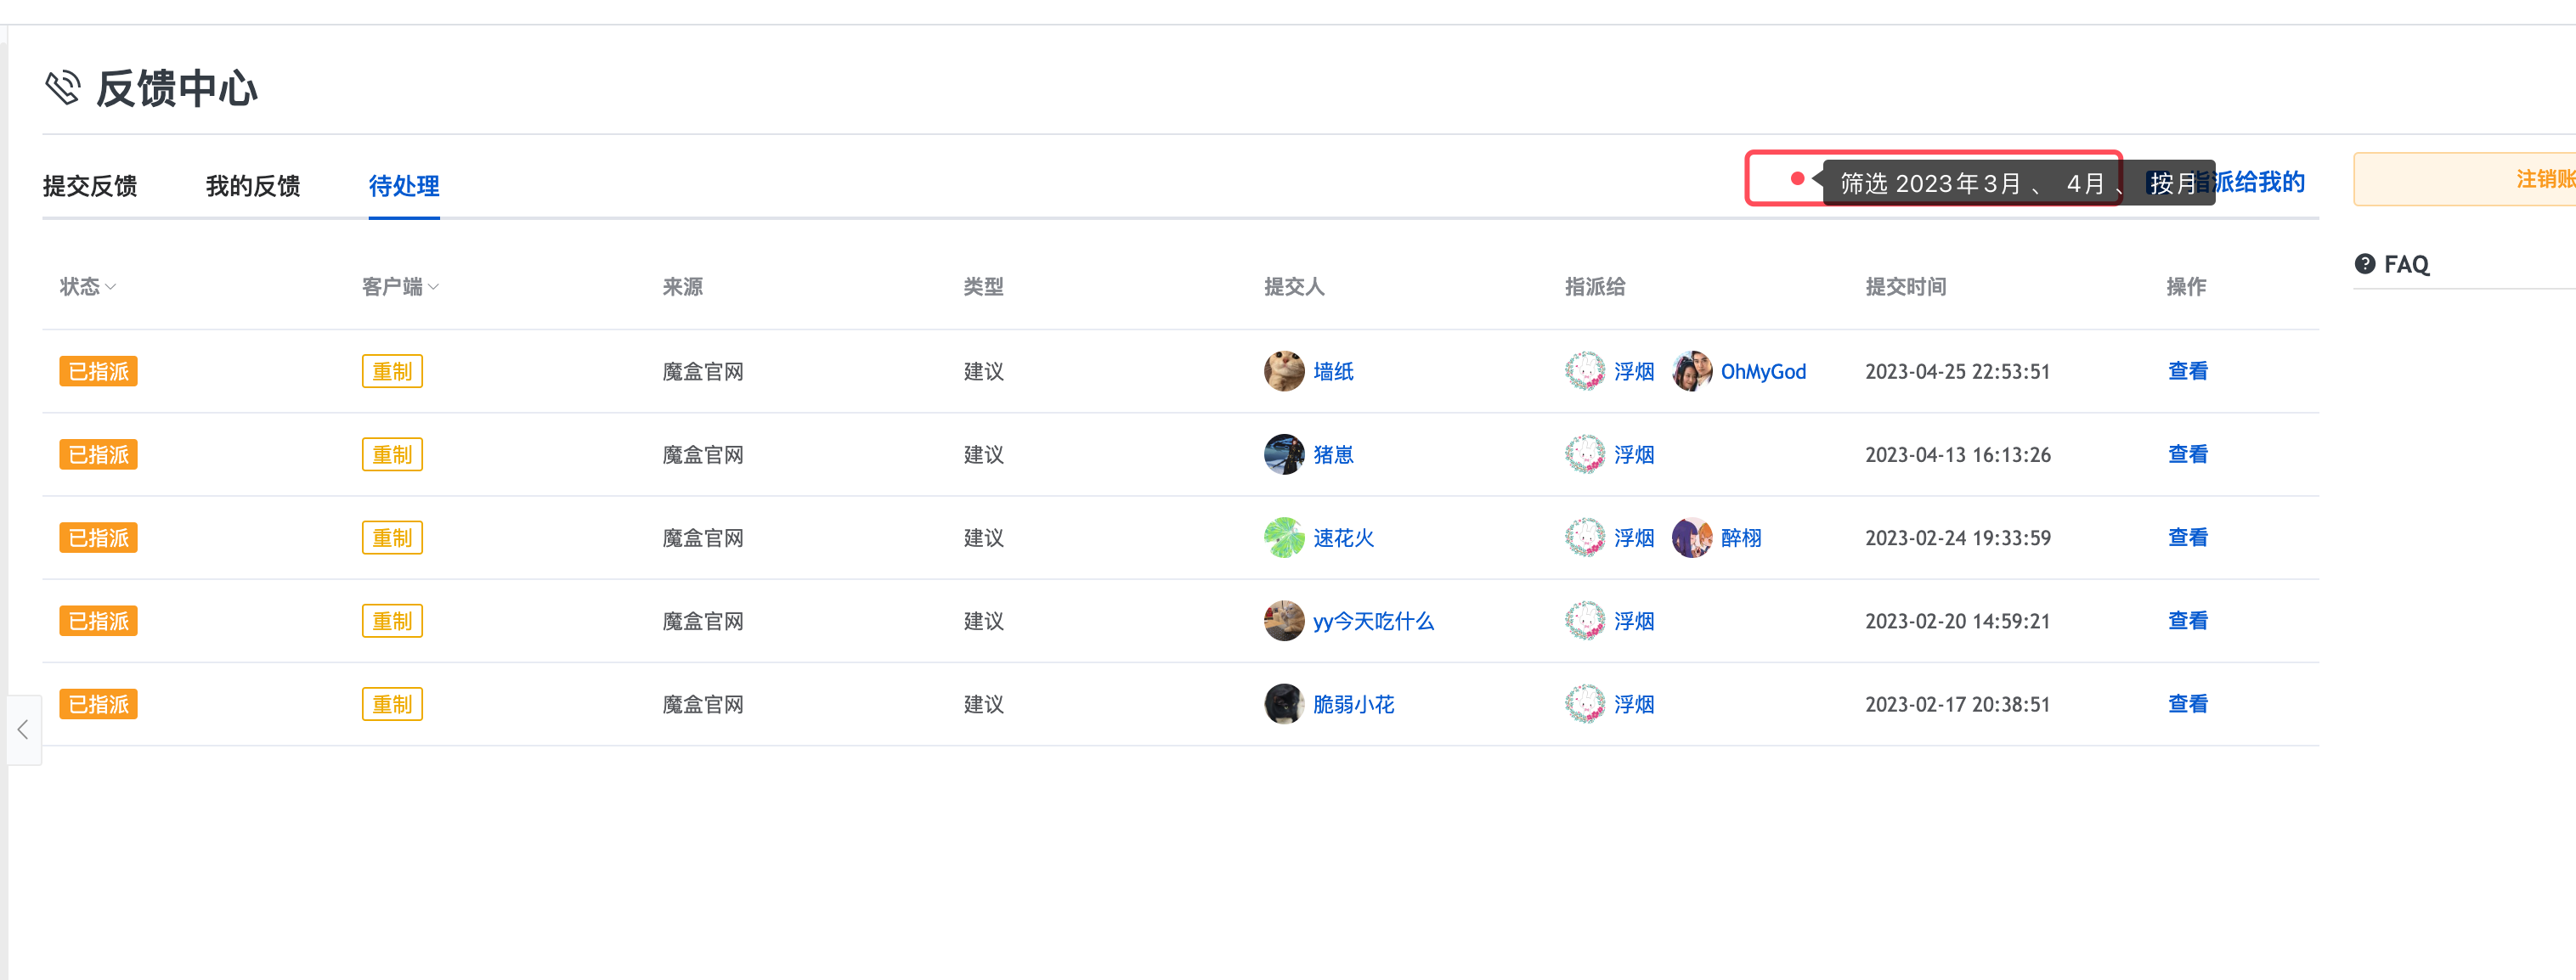This screenshot has height=980, width=2576.
Task: Switch to the 提交反馈 tab
Action: click(89, 186)
